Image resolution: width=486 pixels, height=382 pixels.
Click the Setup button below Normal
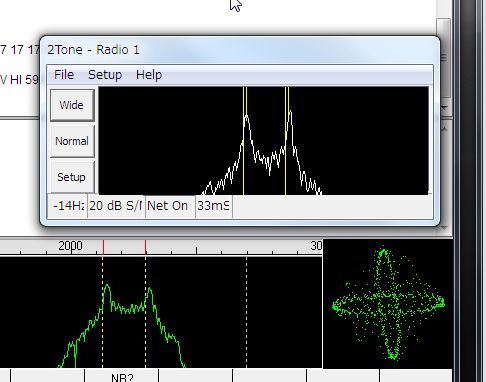tap(72, 177)
